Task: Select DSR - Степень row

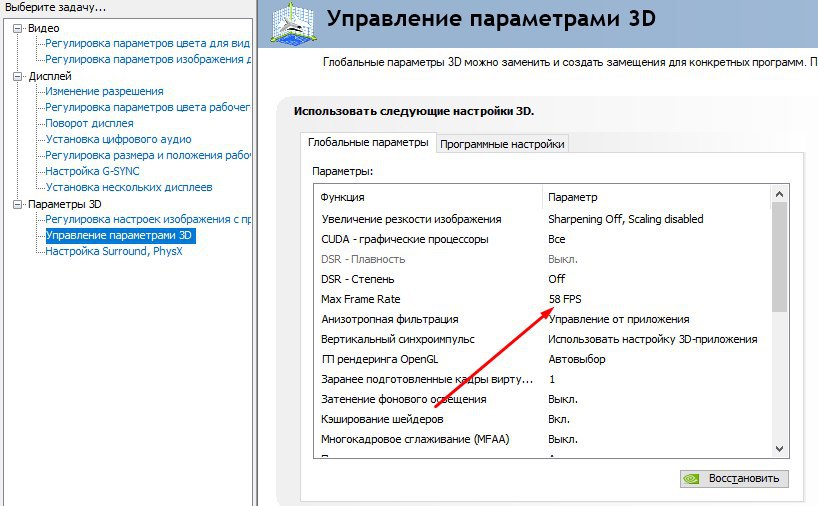Action: tap(543, 279)
